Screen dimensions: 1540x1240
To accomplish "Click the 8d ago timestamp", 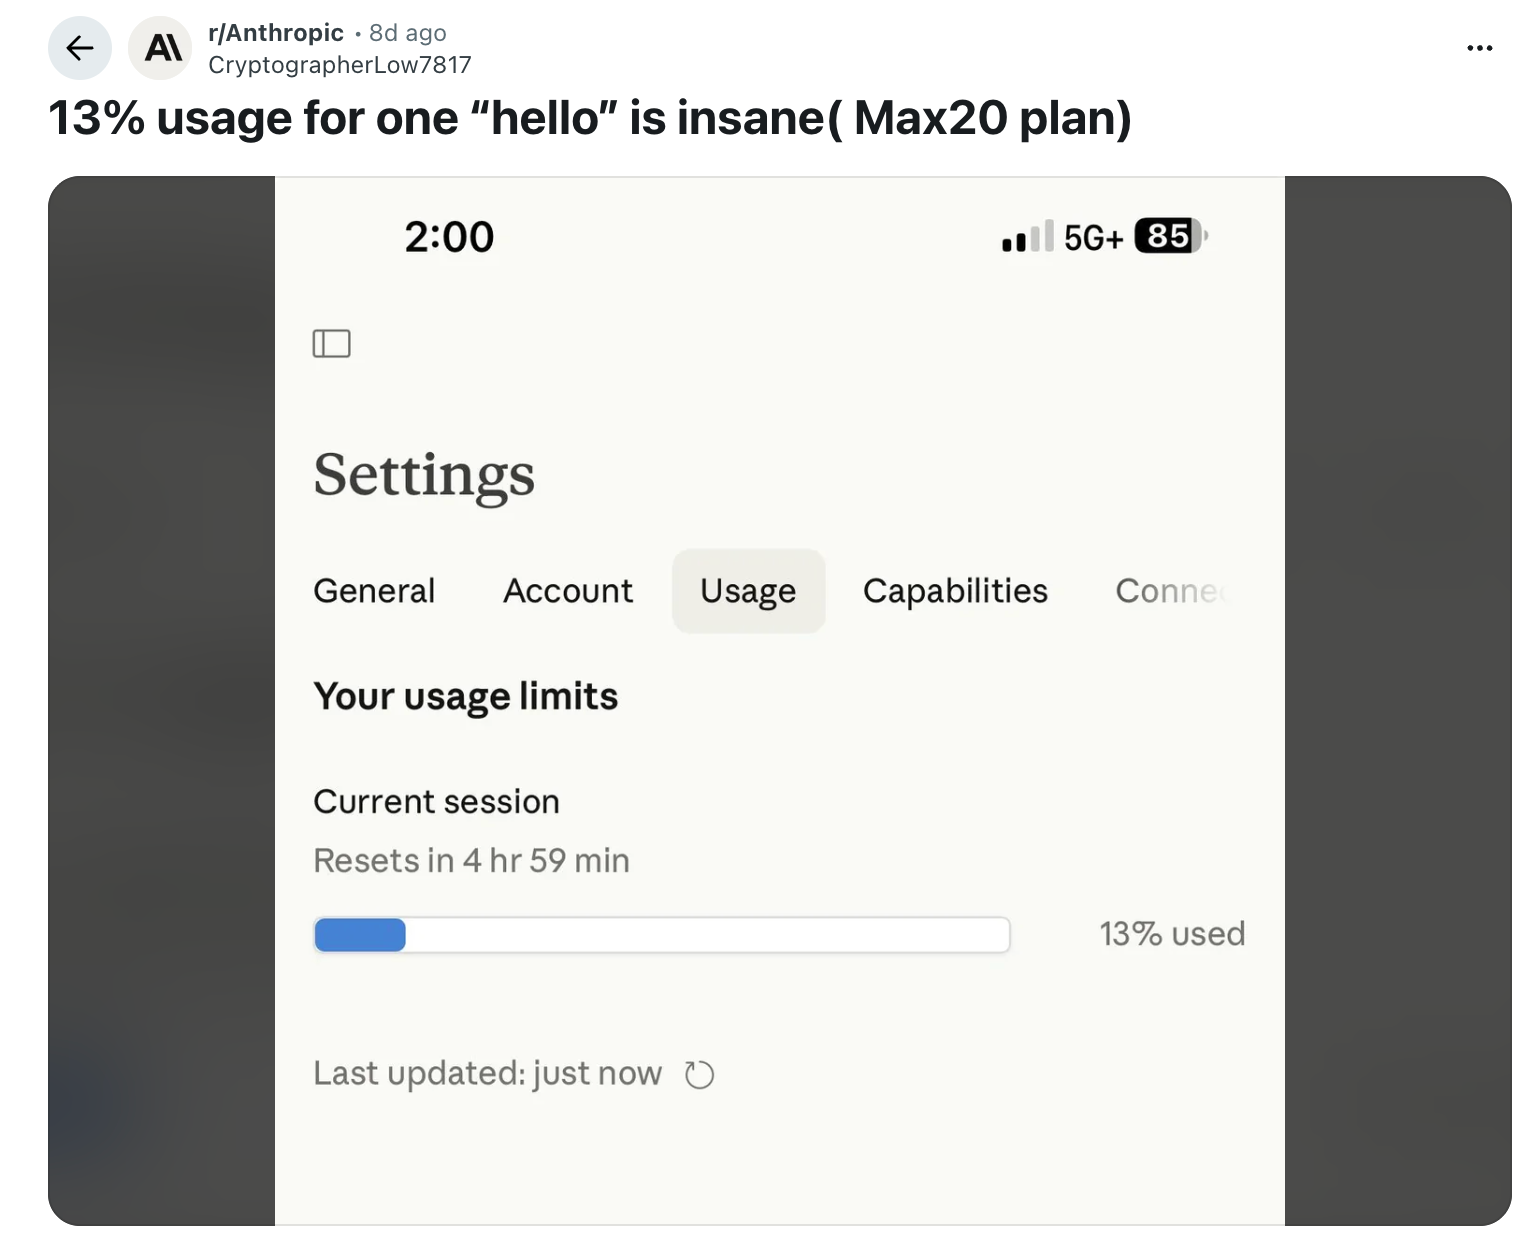I will click(x=407, y=33).
